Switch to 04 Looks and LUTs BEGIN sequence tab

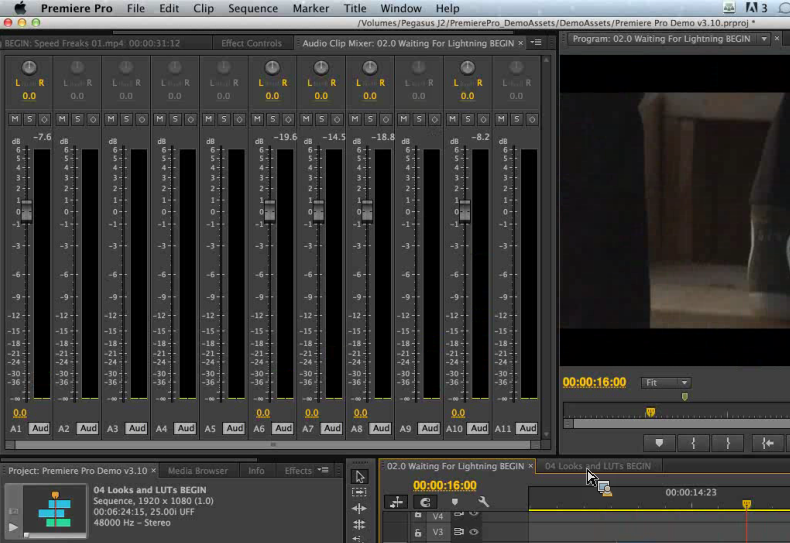pos(598,466)
